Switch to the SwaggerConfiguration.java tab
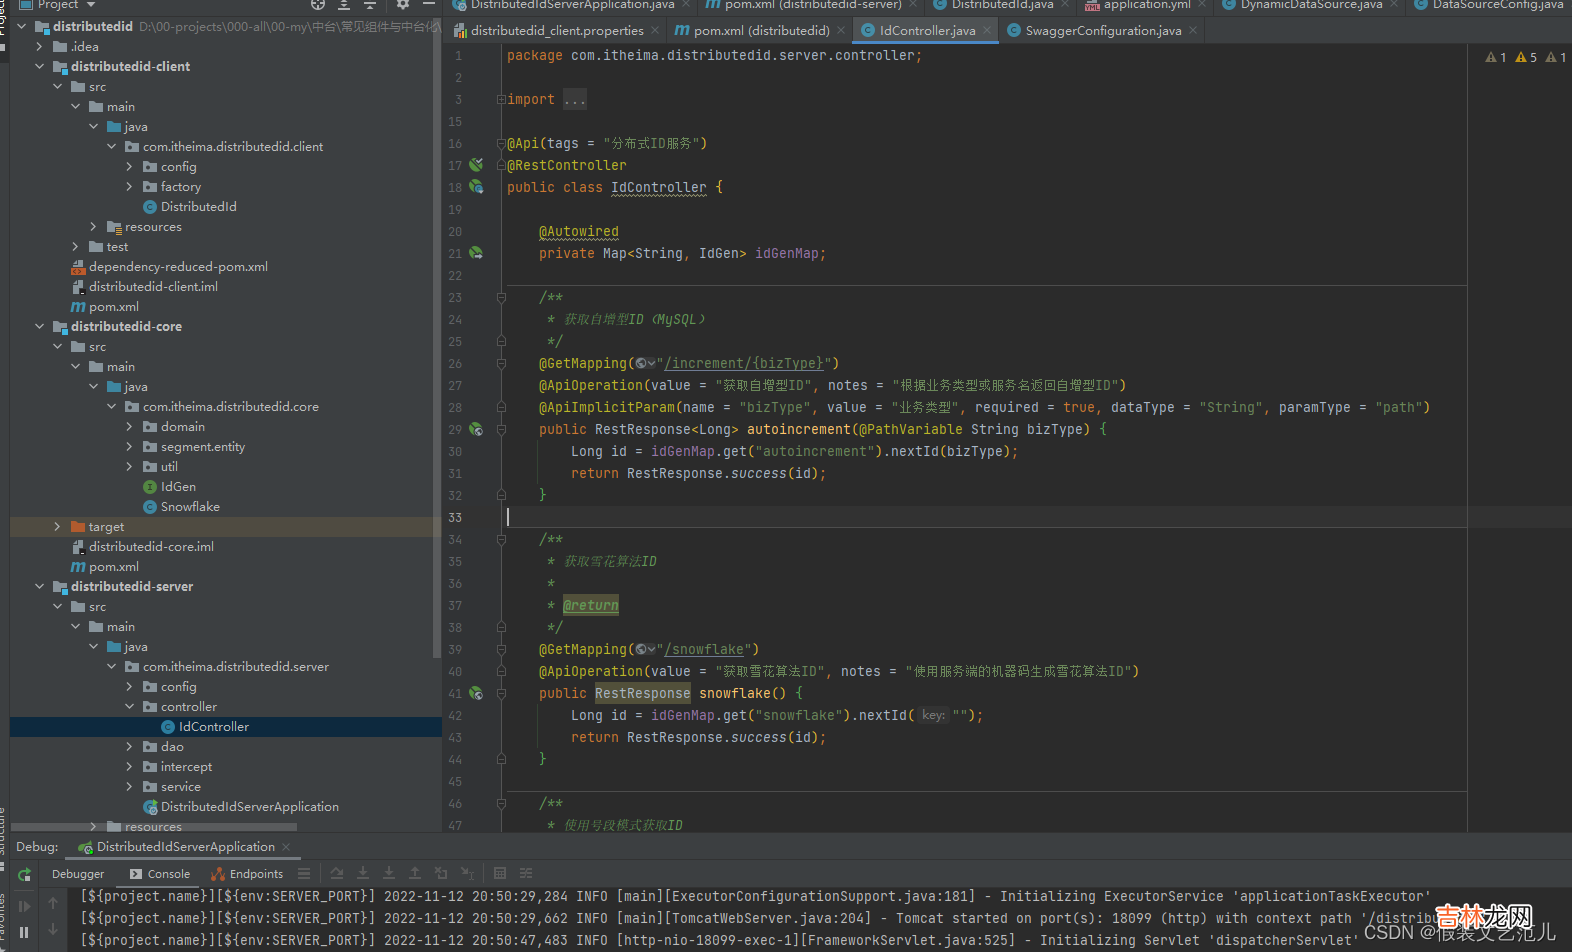1572x952 pixels. tap(1102, 31)
